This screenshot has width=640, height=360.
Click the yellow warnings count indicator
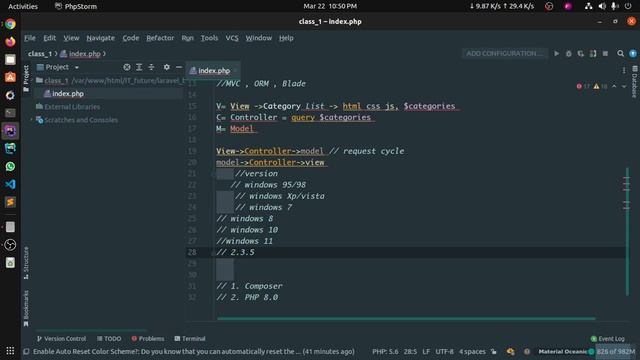pyautogui.click(x=600, y=86)
